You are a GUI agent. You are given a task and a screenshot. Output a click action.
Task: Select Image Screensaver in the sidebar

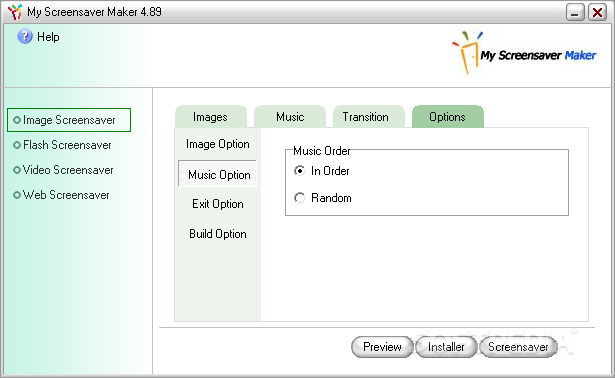point(69,120)
